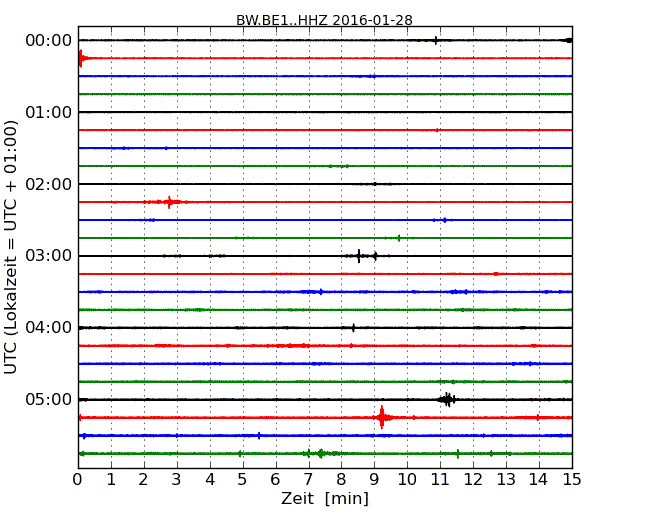Viewport: 650px width, 520px height.
Task: Click the plot title BW.BE1..HHZ 2016-01-28
Action: click(324, 20)
